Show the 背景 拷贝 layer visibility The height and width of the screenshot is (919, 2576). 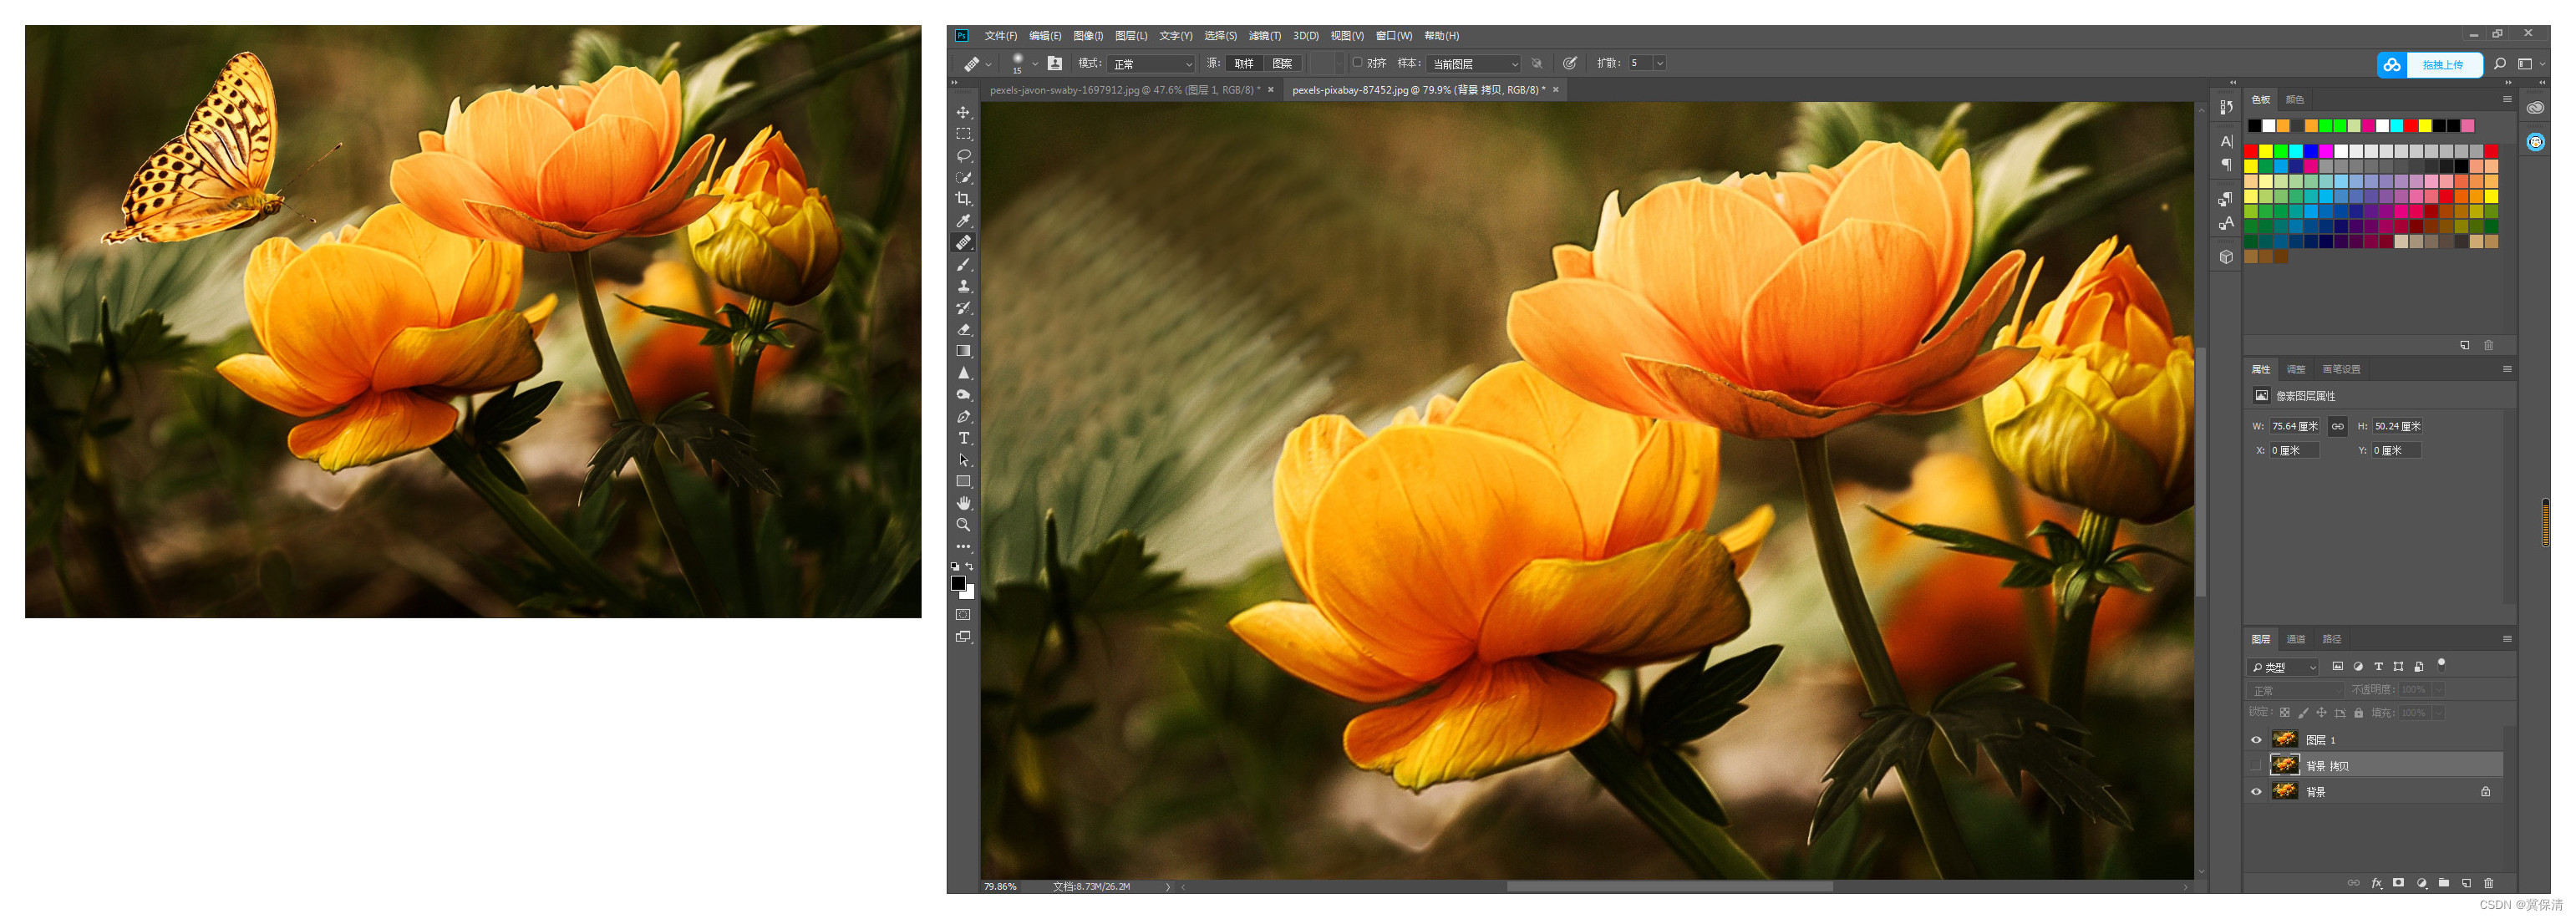2255,766
